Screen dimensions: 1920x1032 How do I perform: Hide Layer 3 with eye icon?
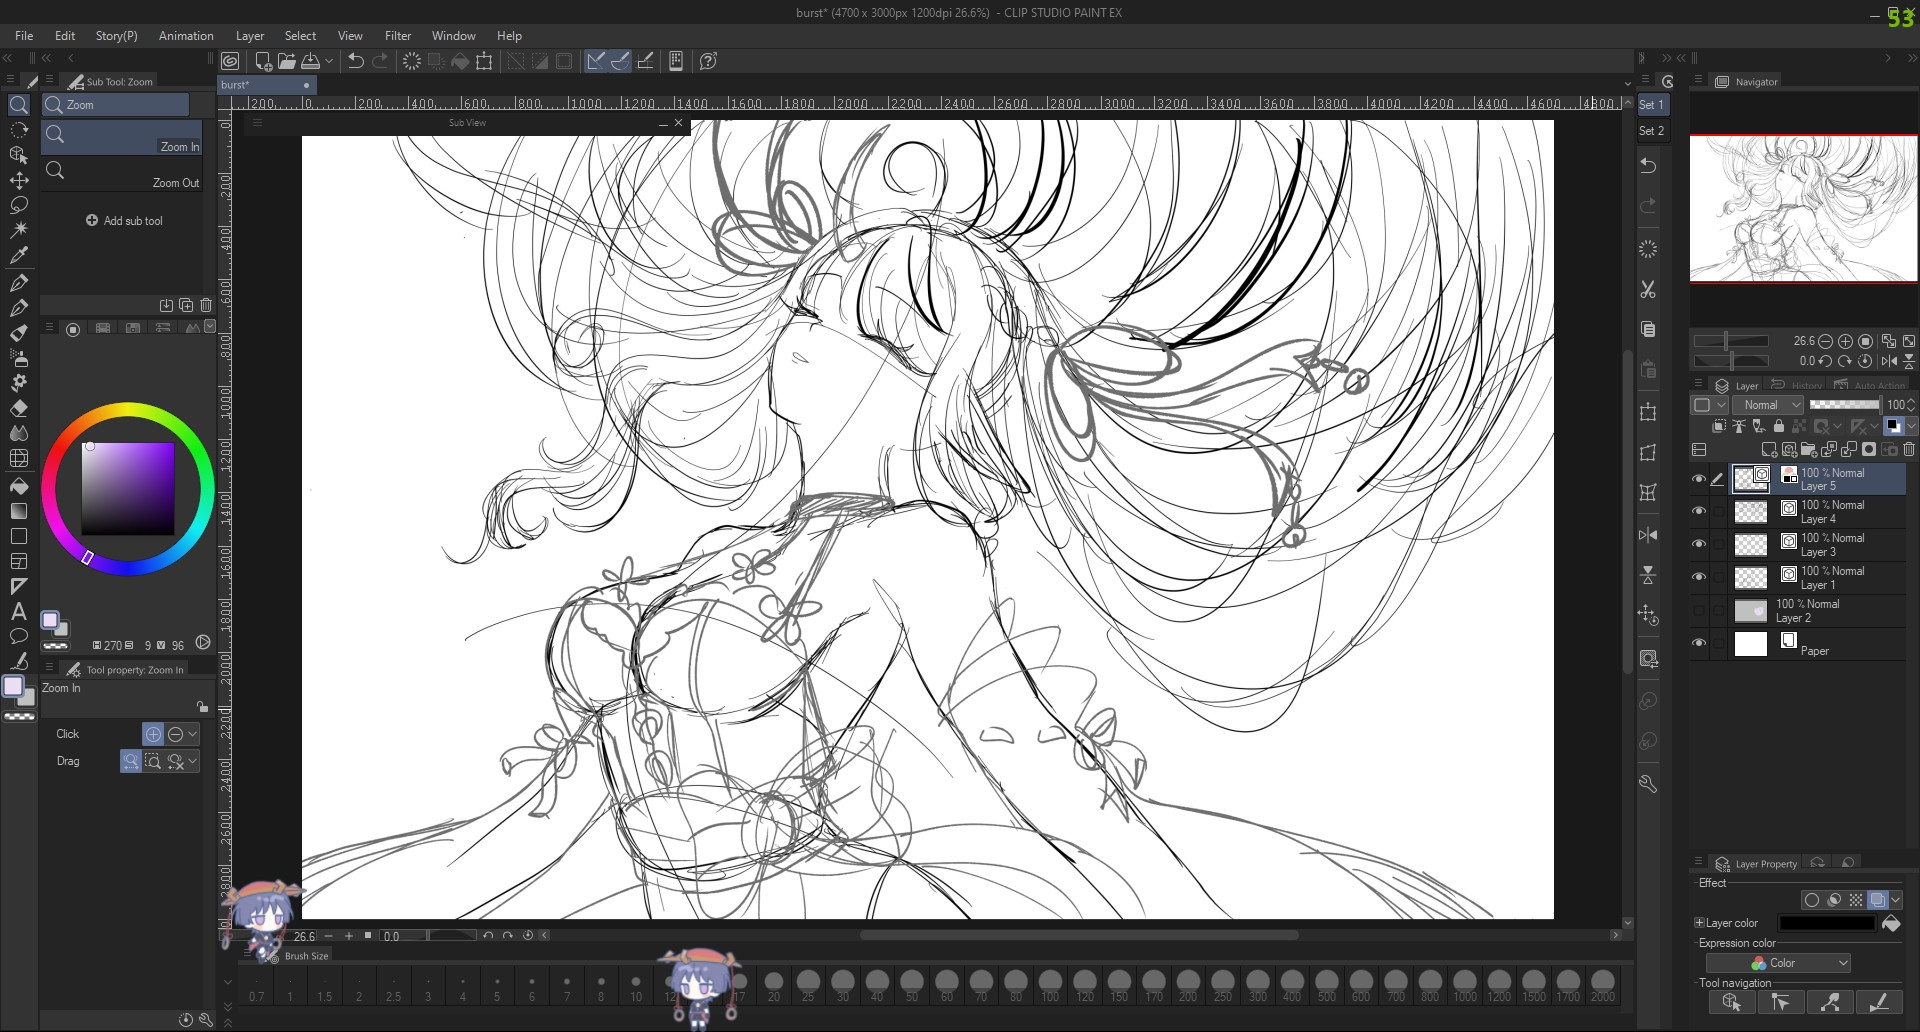click(x=1698, y=544)
